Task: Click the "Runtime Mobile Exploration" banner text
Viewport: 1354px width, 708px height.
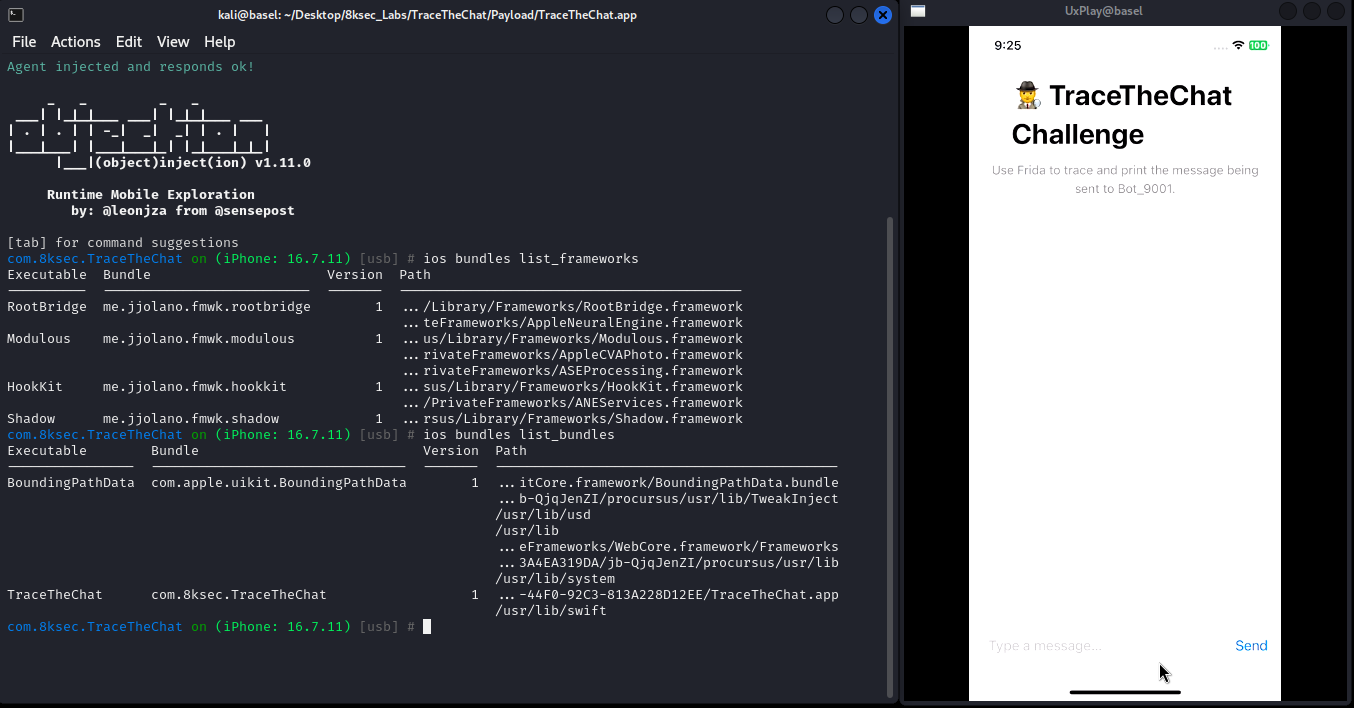Action: (x=151, y=195)
